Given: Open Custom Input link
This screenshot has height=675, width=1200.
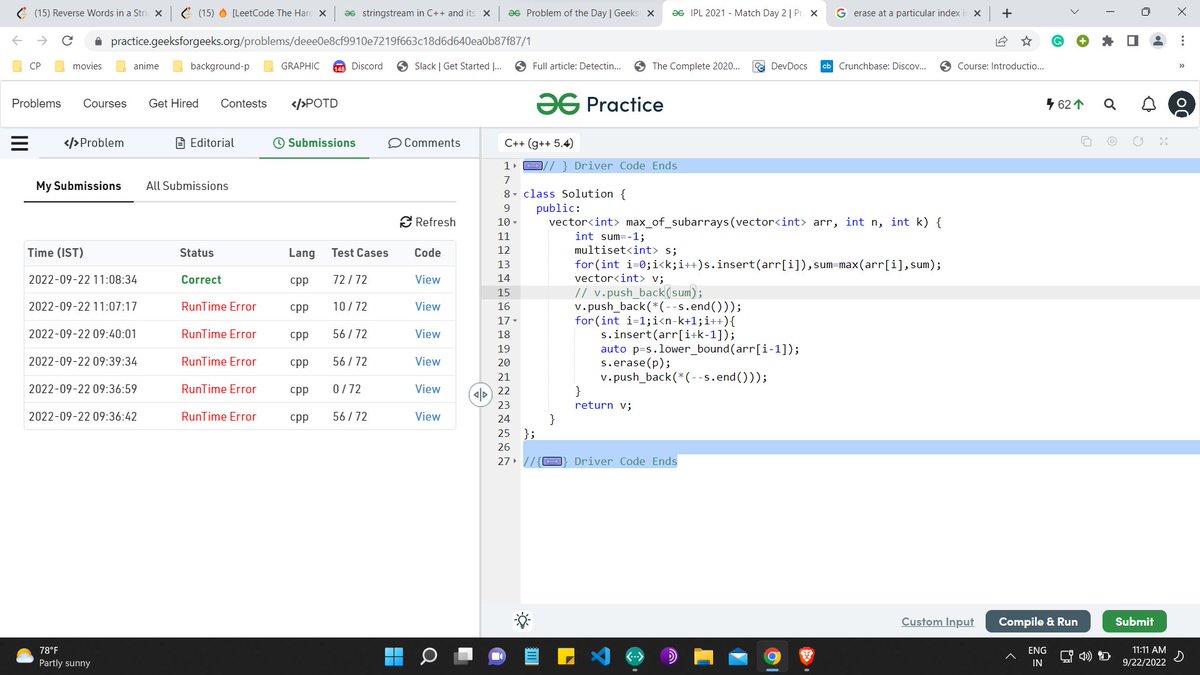Looking at the screenshot, I should [937, 622].
